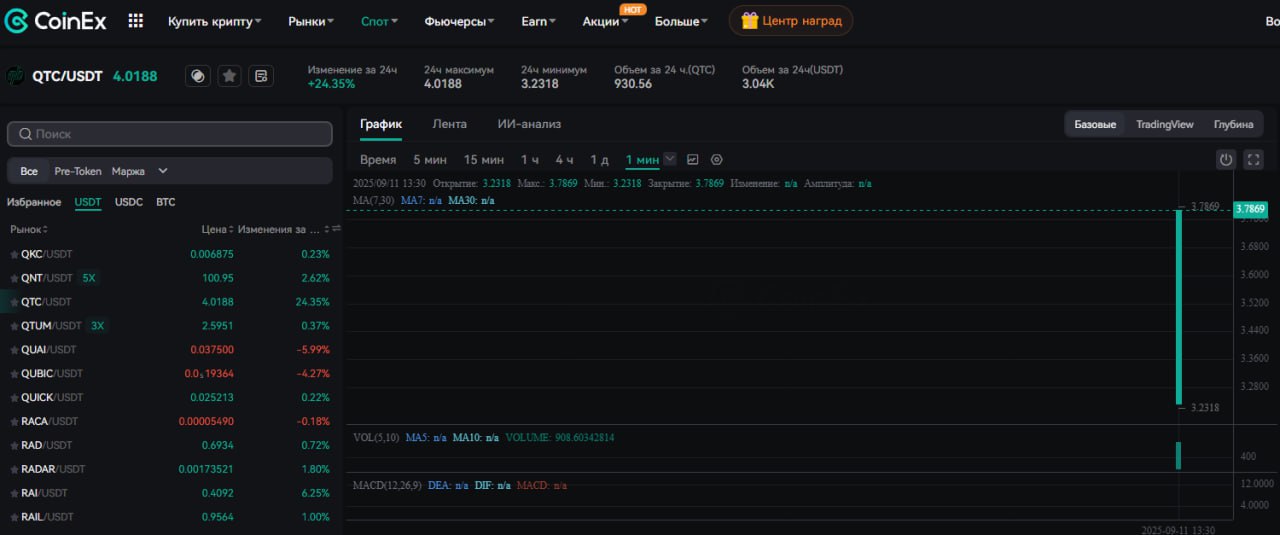This screenshot has height=535, width=1280.
Task: Star the QUICK/USDT market
Action: (x=14, y=398)
